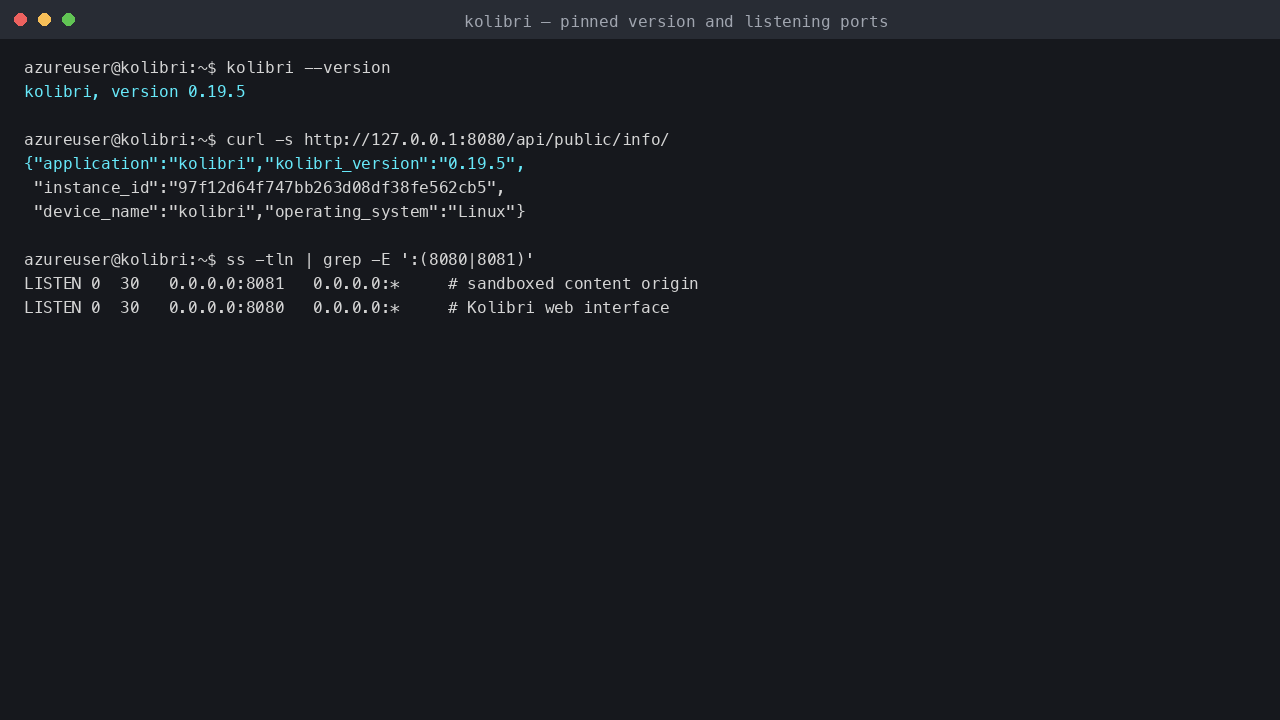Click the ss -tln grep command text

point(380,260)
